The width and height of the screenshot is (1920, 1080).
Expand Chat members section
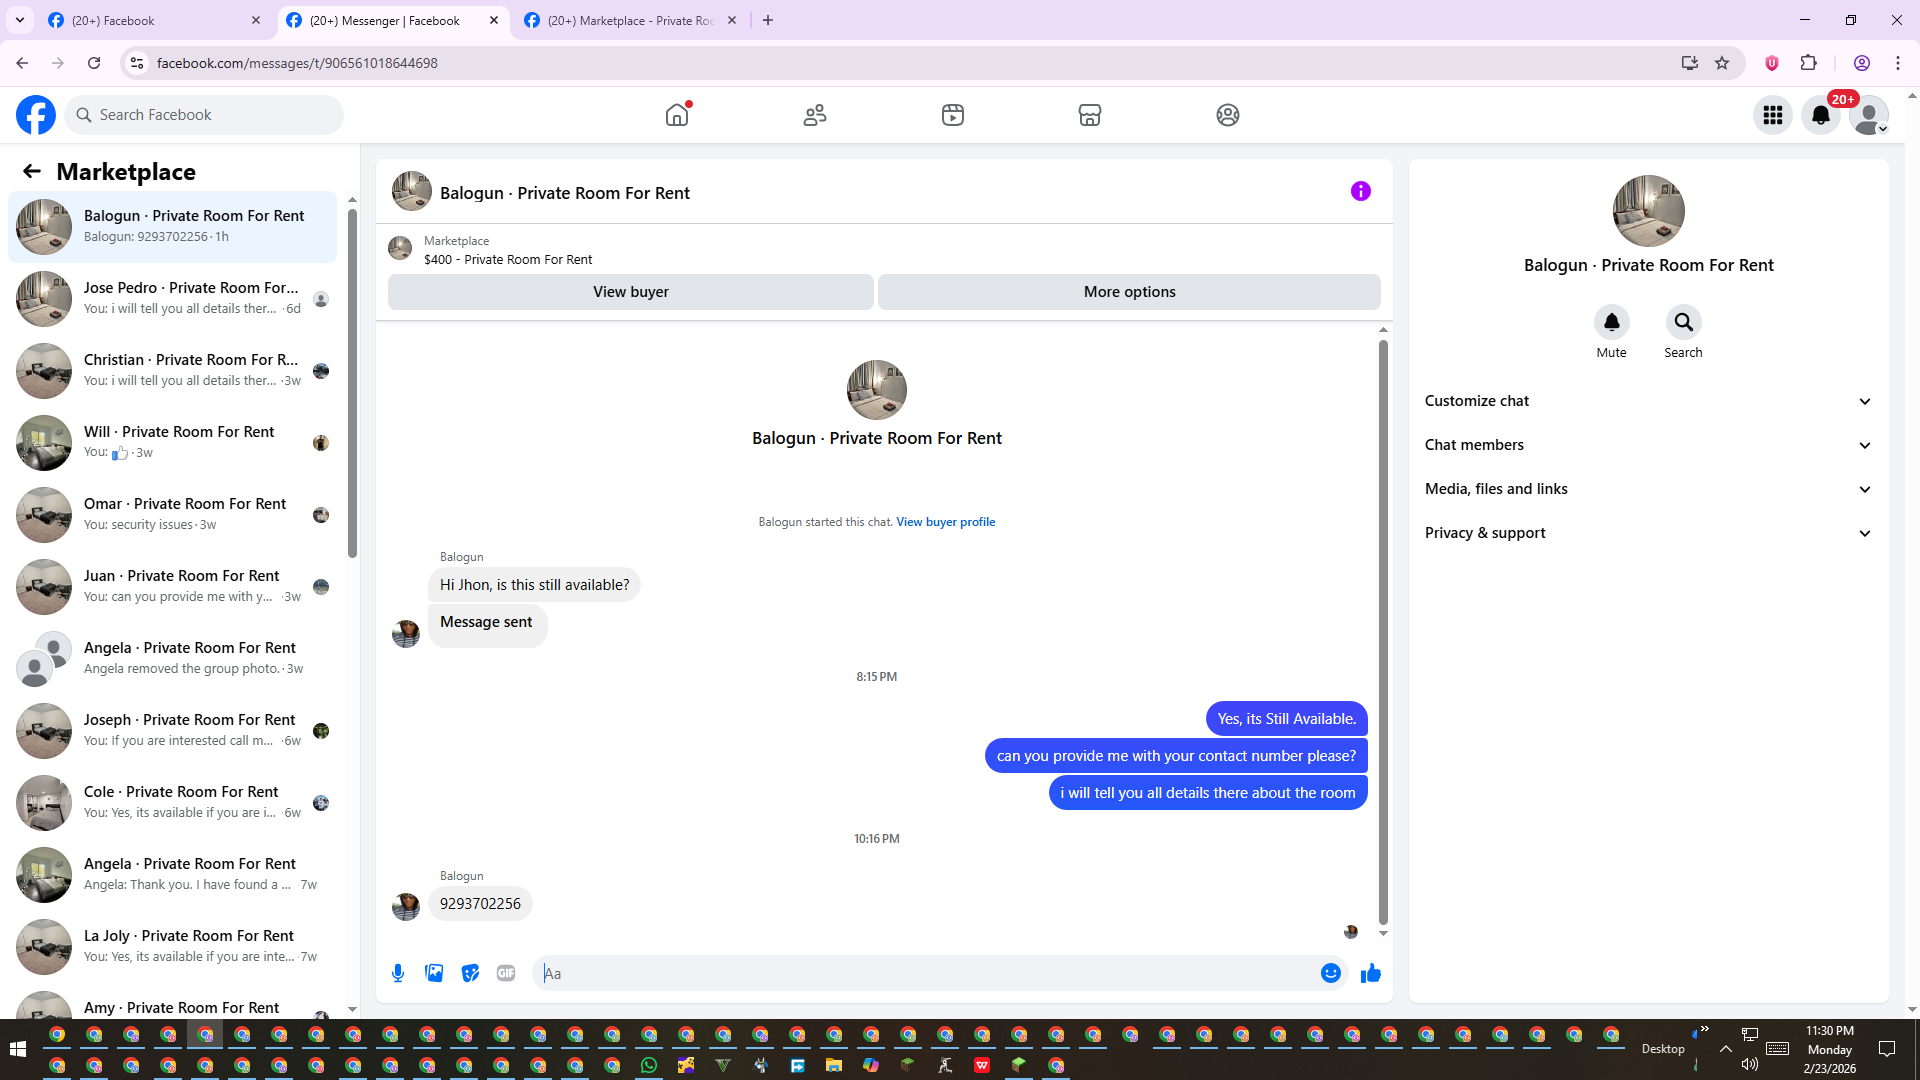pyautogui.click(x=1647, y=445)
